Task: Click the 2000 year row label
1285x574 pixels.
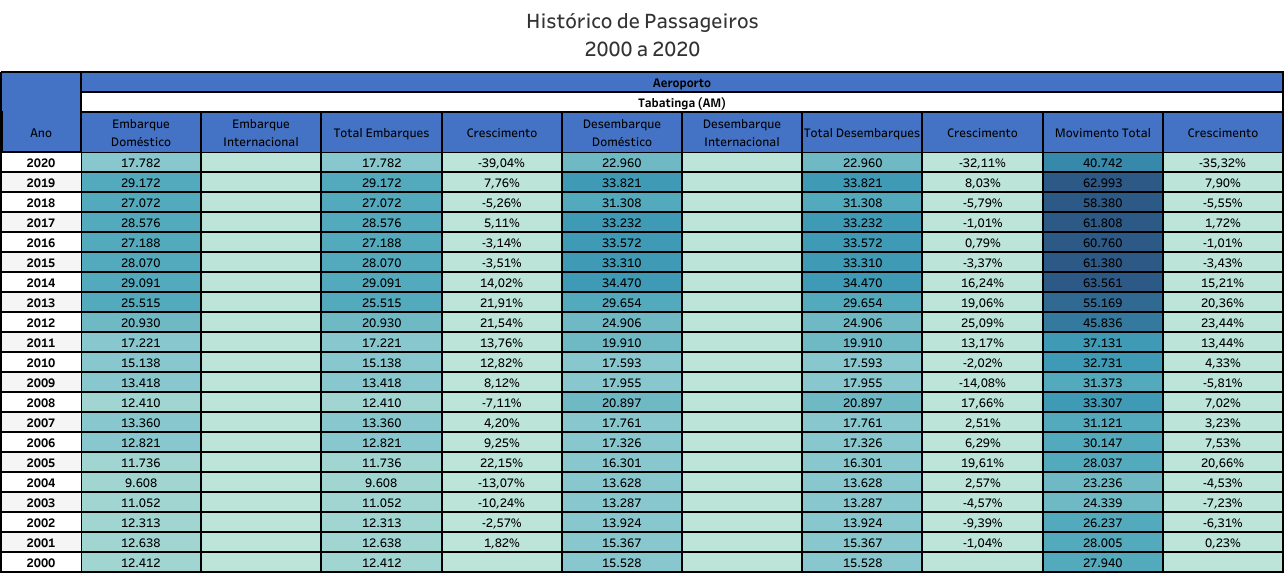Action: click(41, 562)
